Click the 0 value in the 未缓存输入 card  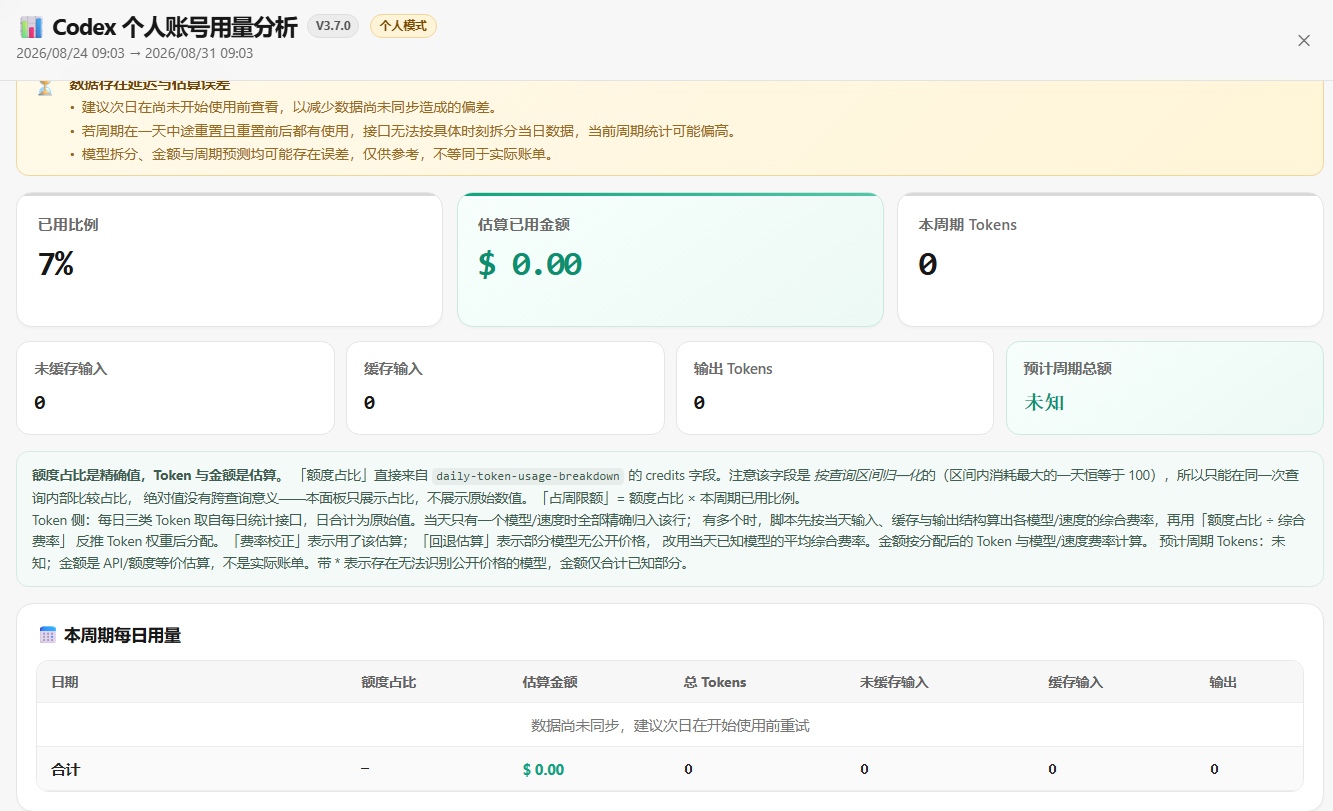click(x=40, y=403)
